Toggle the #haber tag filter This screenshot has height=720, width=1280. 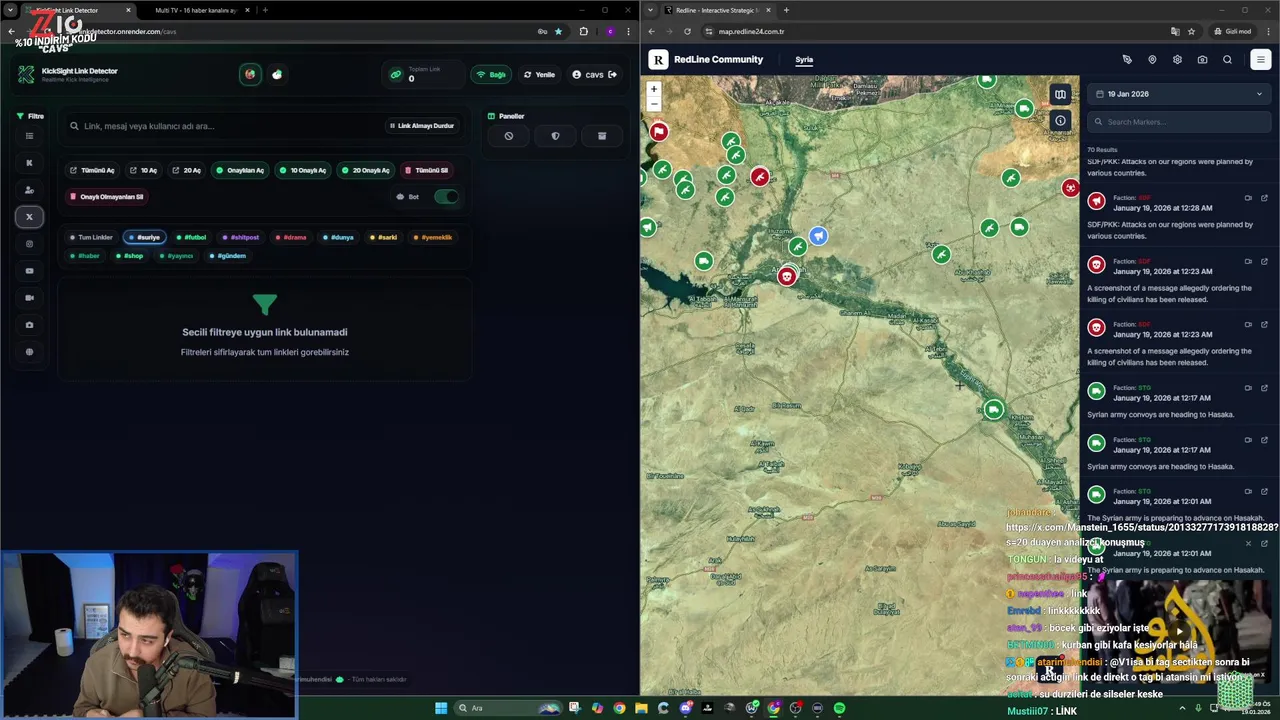[85, 256]
